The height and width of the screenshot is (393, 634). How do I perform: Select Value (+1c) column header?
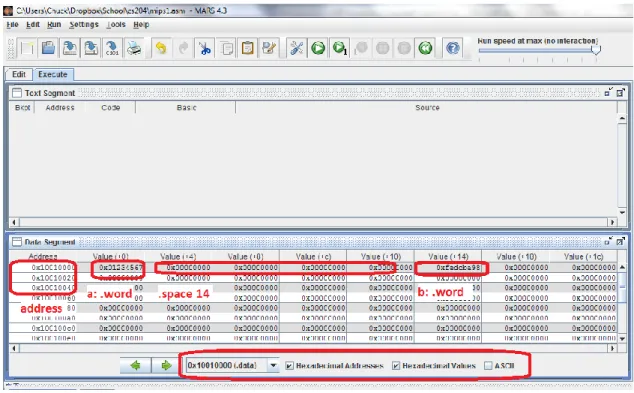tap(583, 257)
